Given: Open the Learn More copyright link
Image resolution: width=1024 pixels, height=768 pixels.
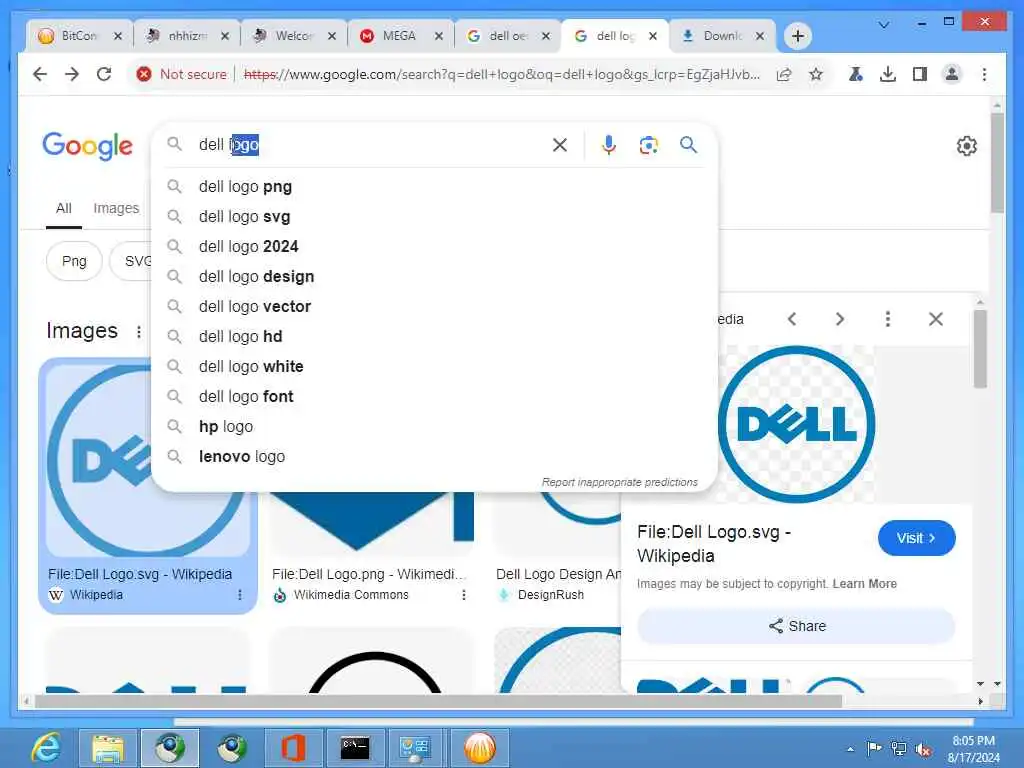Looking at the screenshot, I should (864, 584).
